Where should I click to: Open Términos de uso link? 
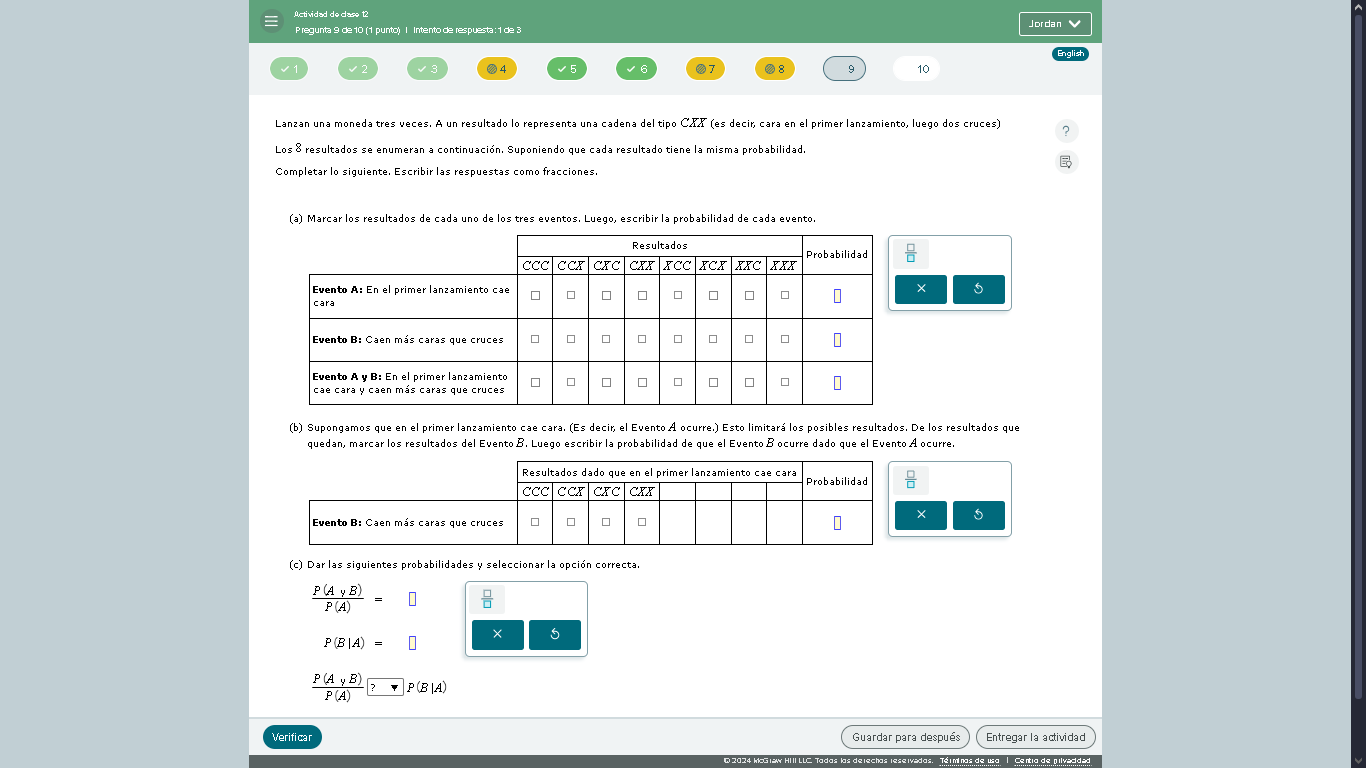(969, 761)
